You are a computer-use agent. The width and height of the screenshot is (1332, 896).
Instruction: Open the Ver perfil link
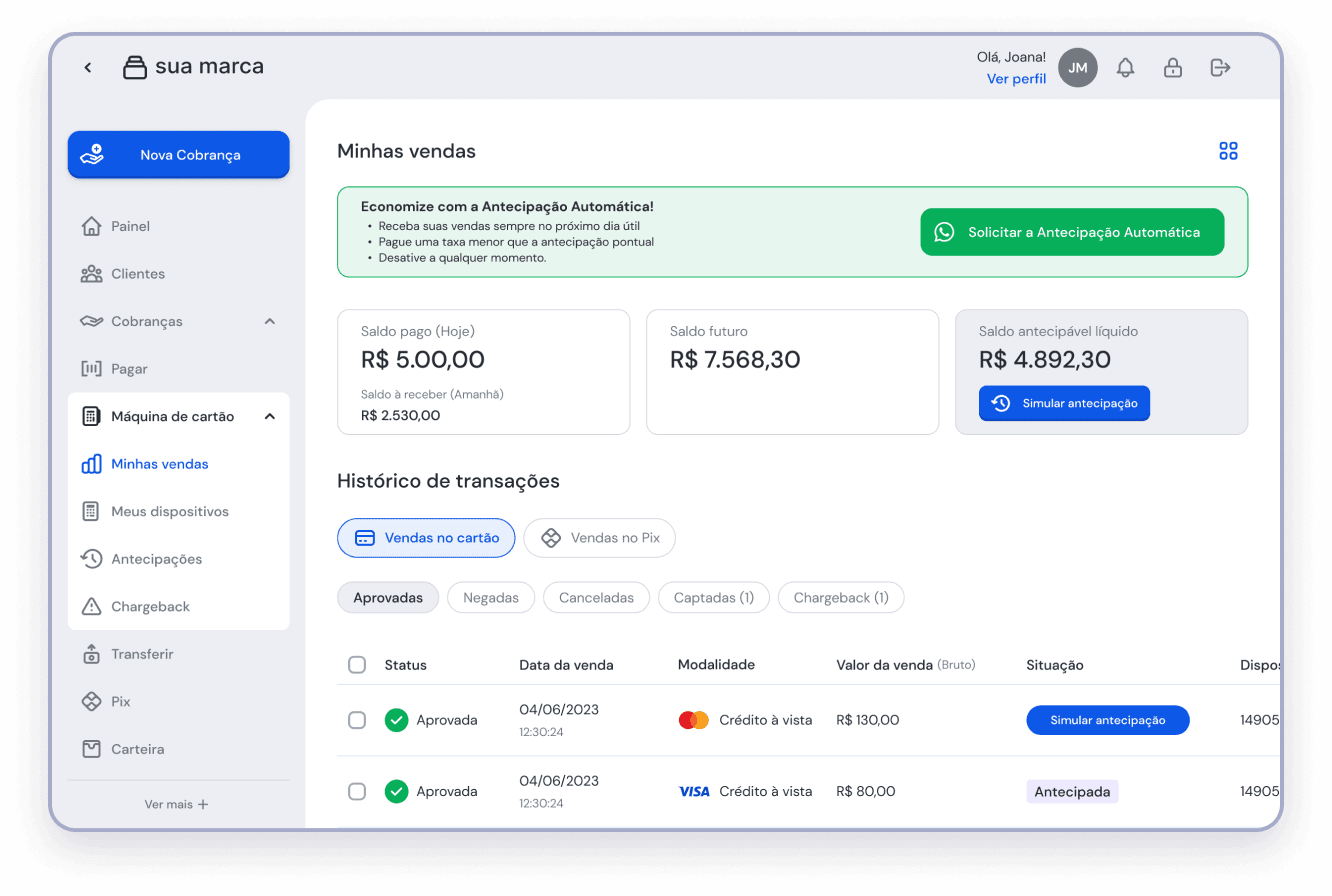1016,79
